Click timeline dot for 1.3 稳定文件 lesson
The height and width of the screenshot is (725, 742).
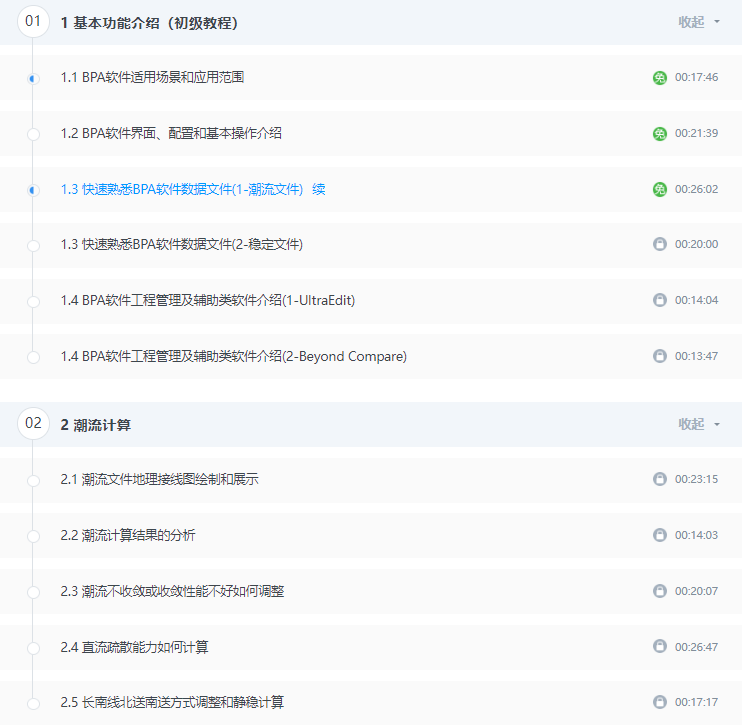33,246
